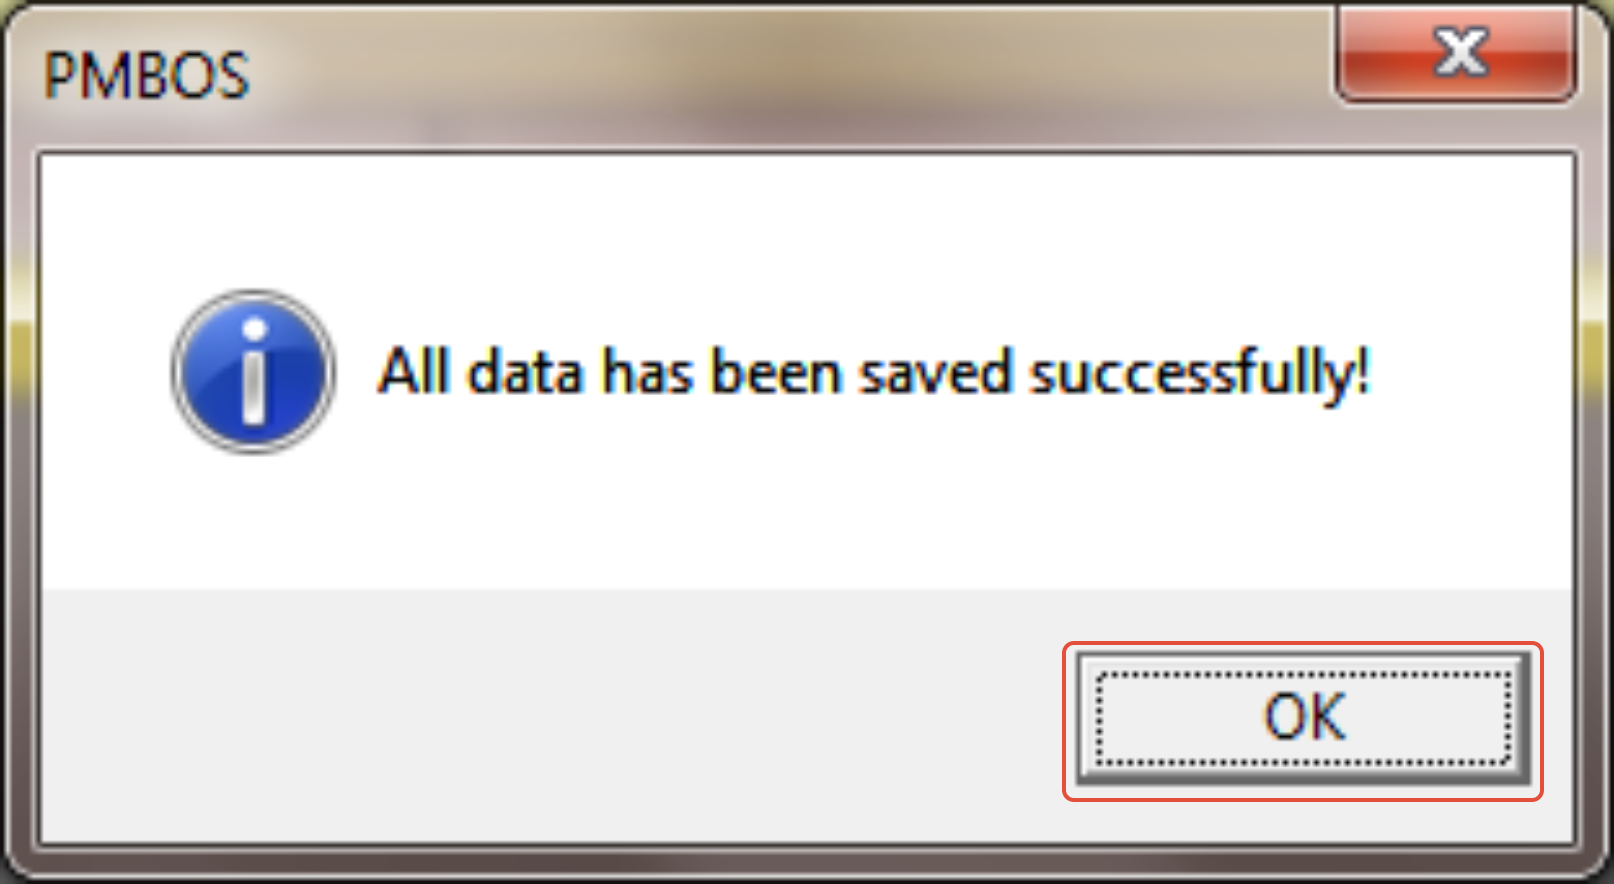Image resolution: width=1614 pixels, height=884 pixels.
Task: Select the PMBOS title bar text
Action: click(146, 75)
